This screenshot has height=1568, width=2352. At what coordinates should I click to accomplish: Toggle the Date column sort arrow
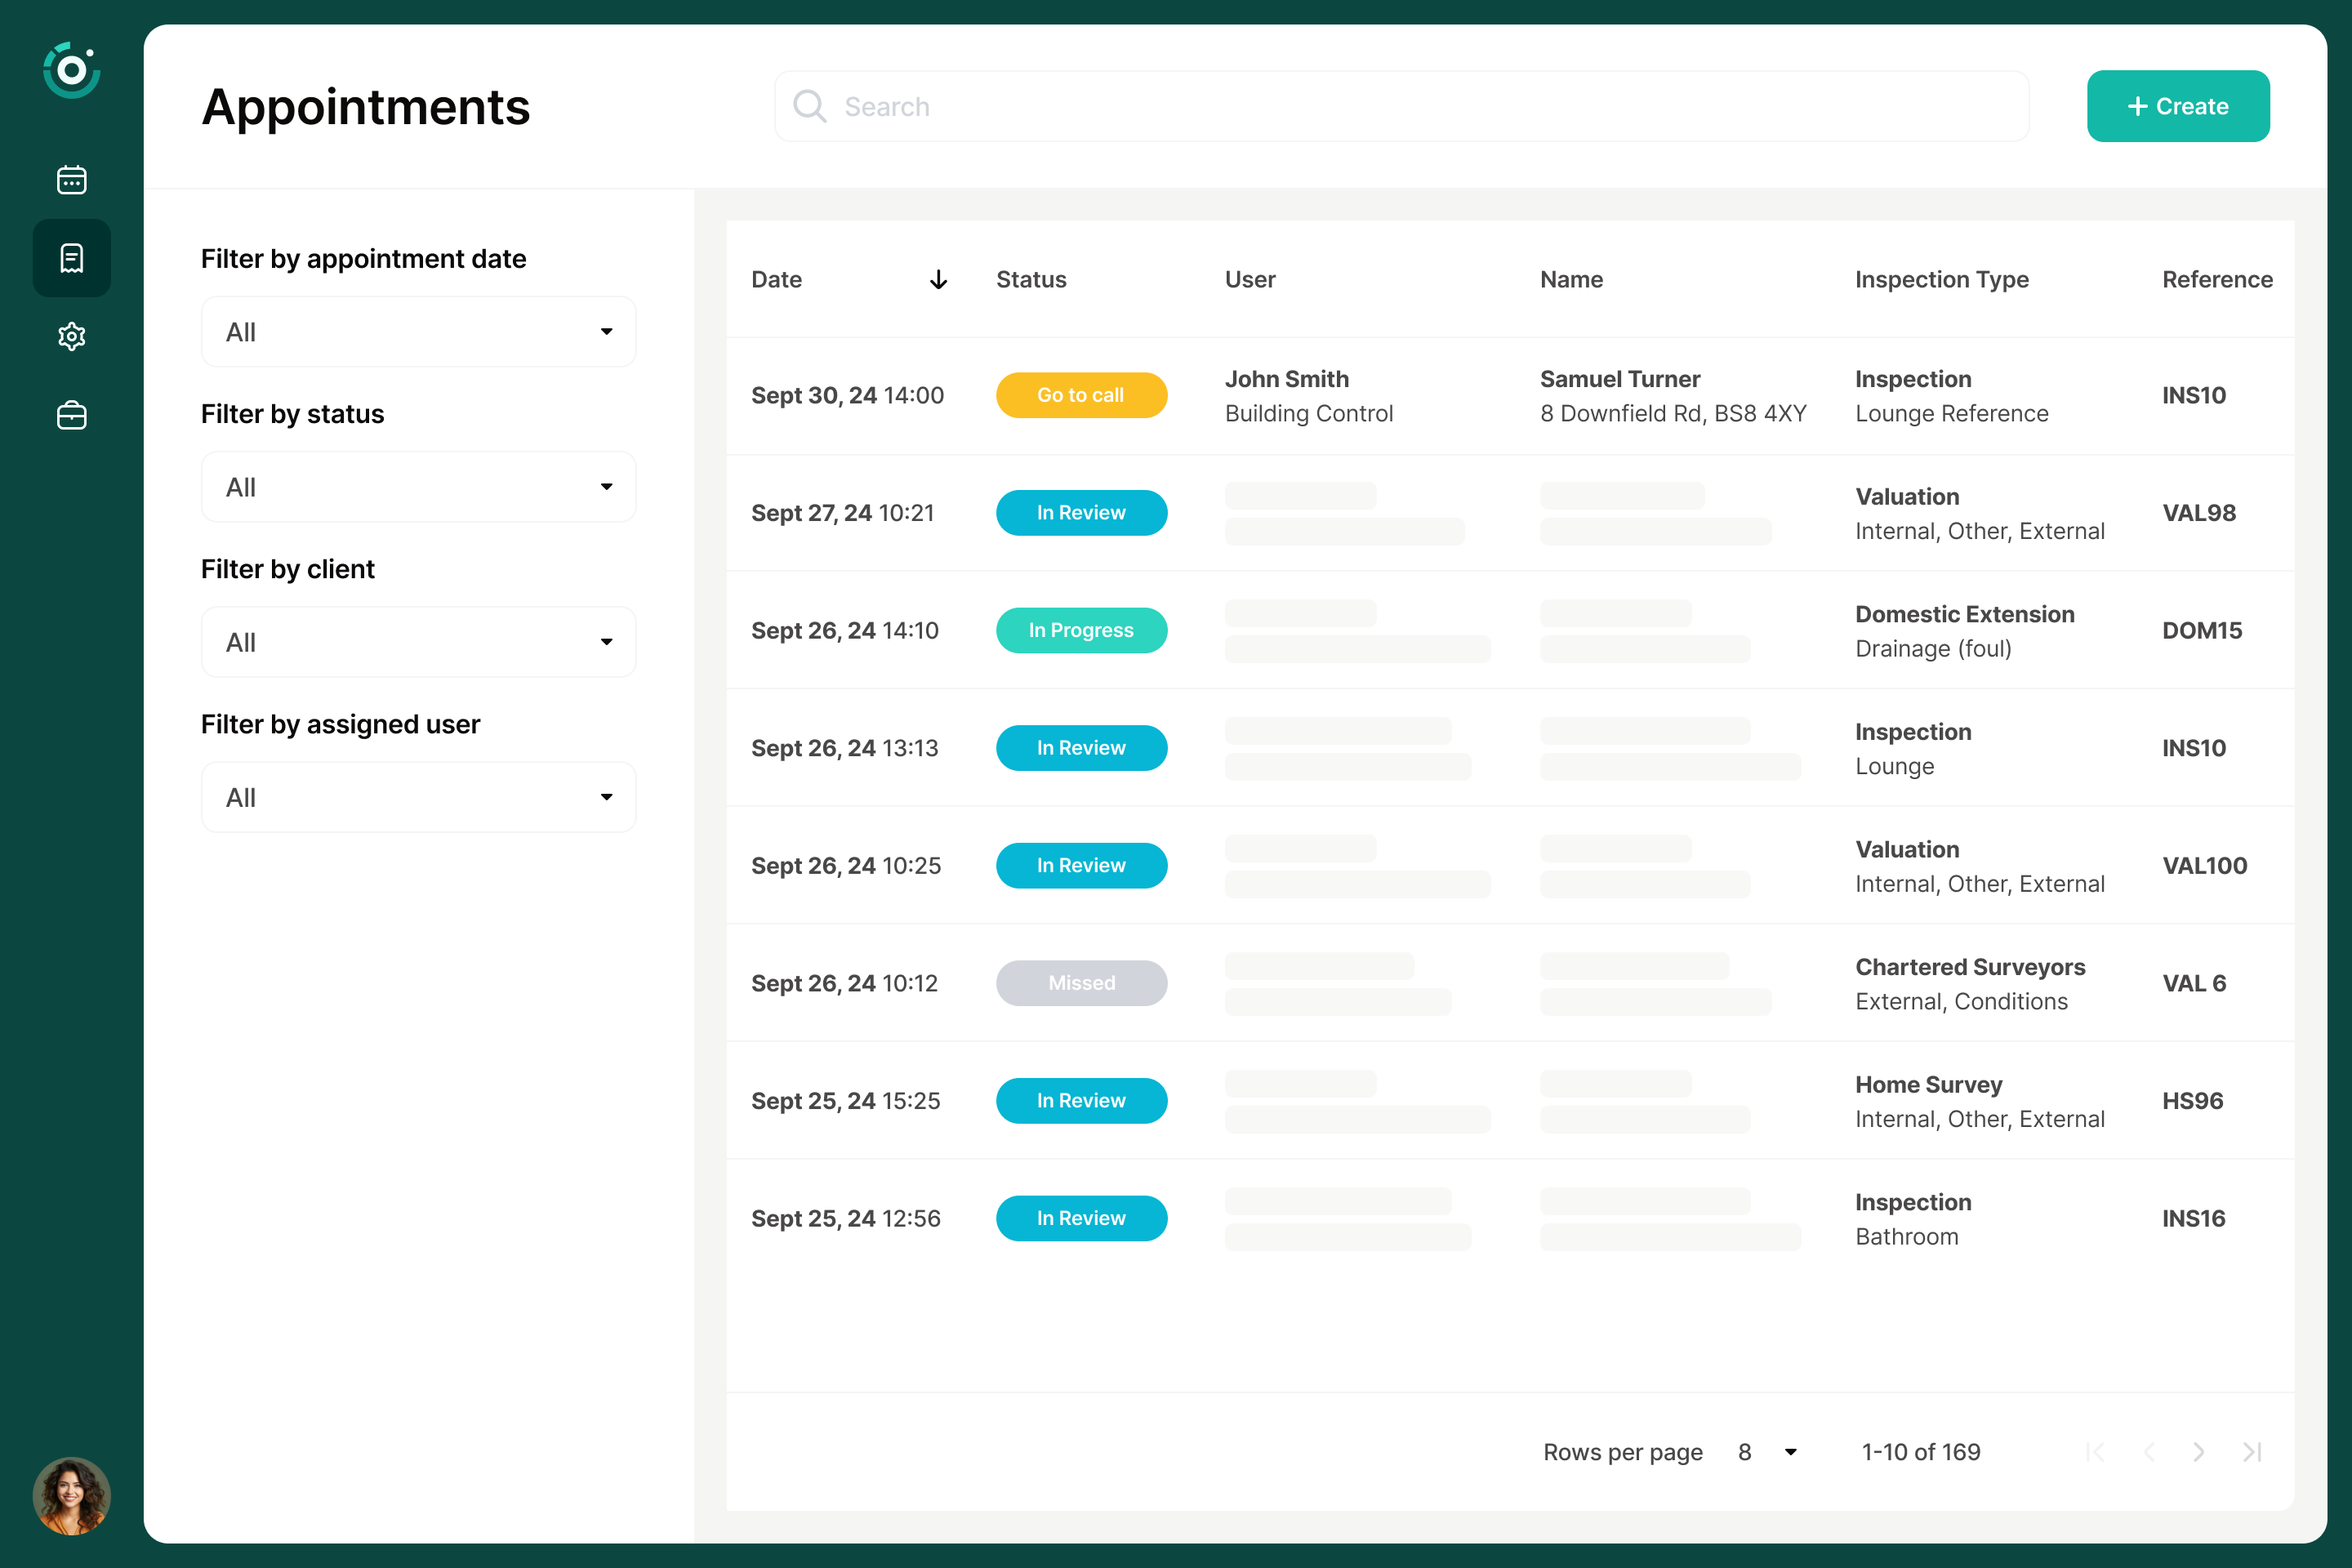(x=938, y=280)
